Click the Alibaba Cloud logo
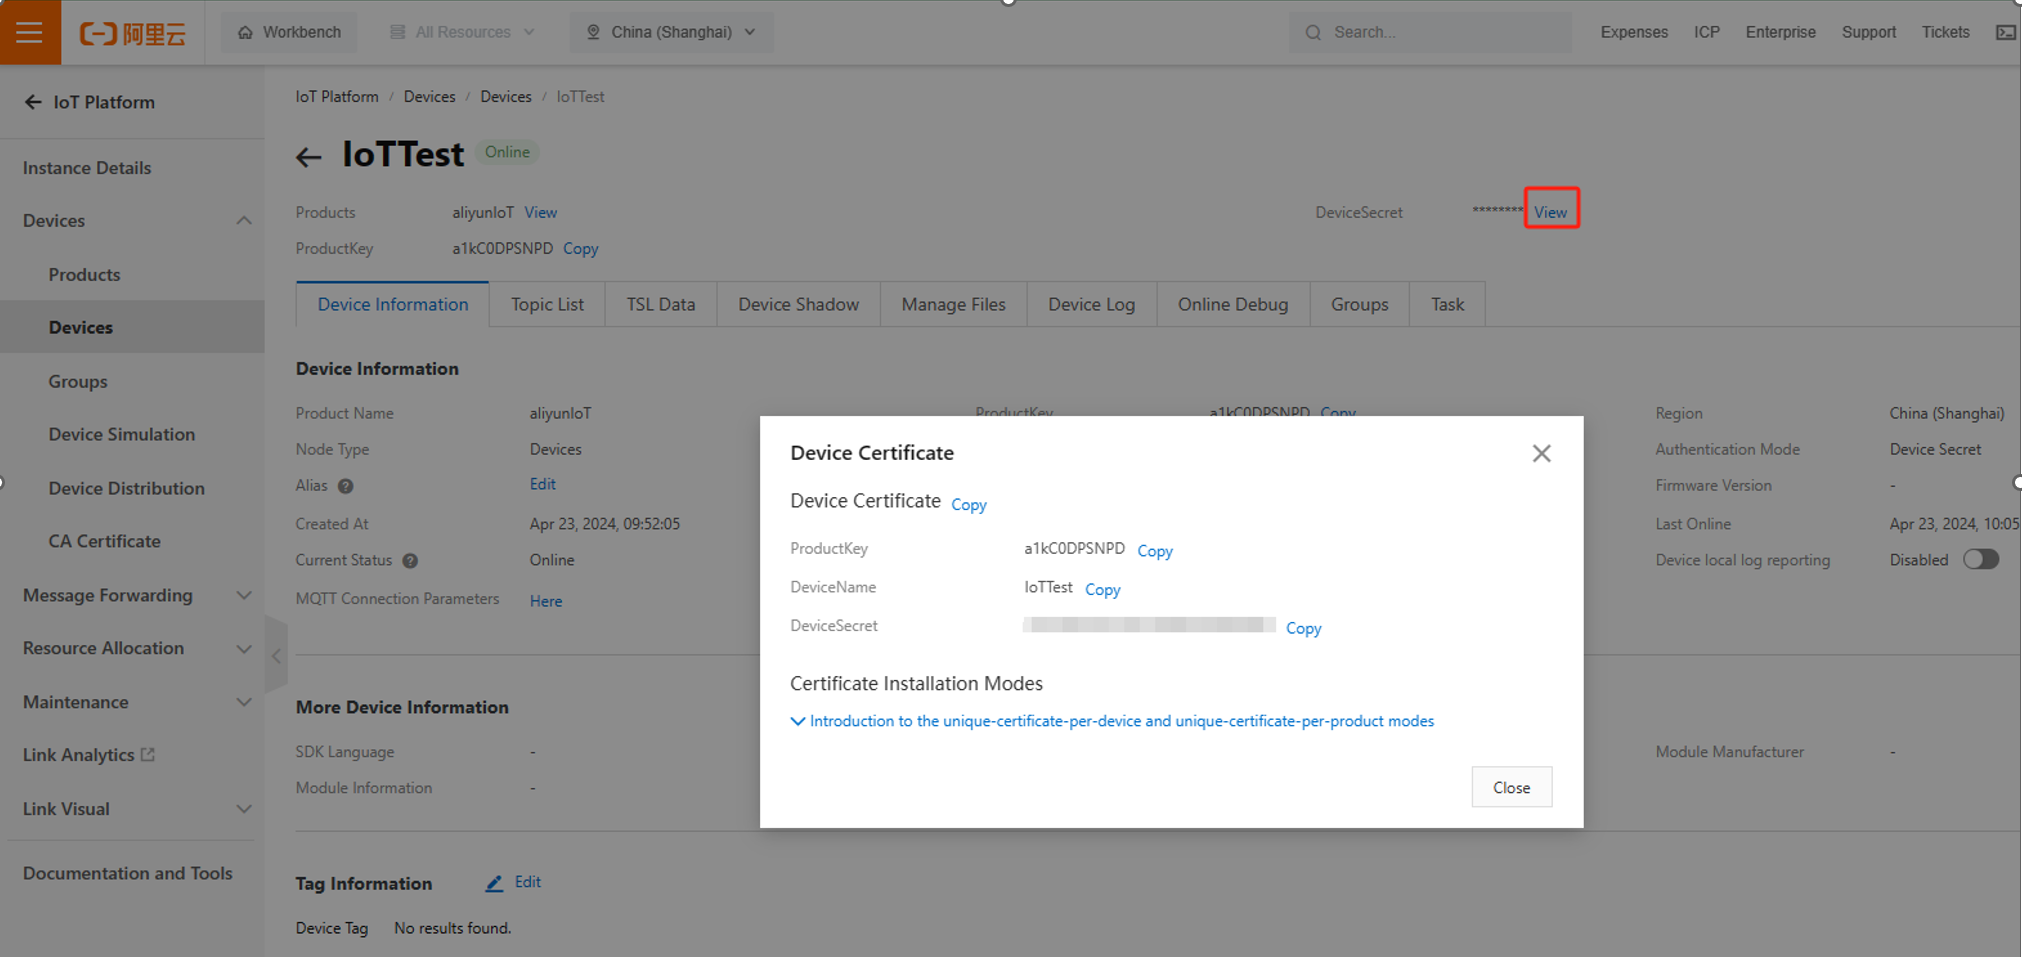The width and height of the screenshot is (2022, 957). [133, 33]
